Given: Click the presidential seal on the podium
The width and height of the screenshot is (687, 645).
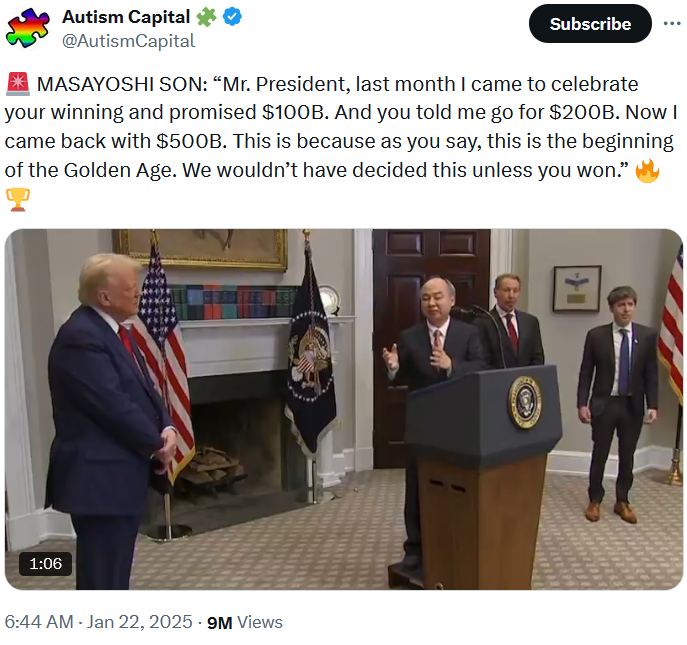Looking at the screenshot, I should click(x=524, y=403).
